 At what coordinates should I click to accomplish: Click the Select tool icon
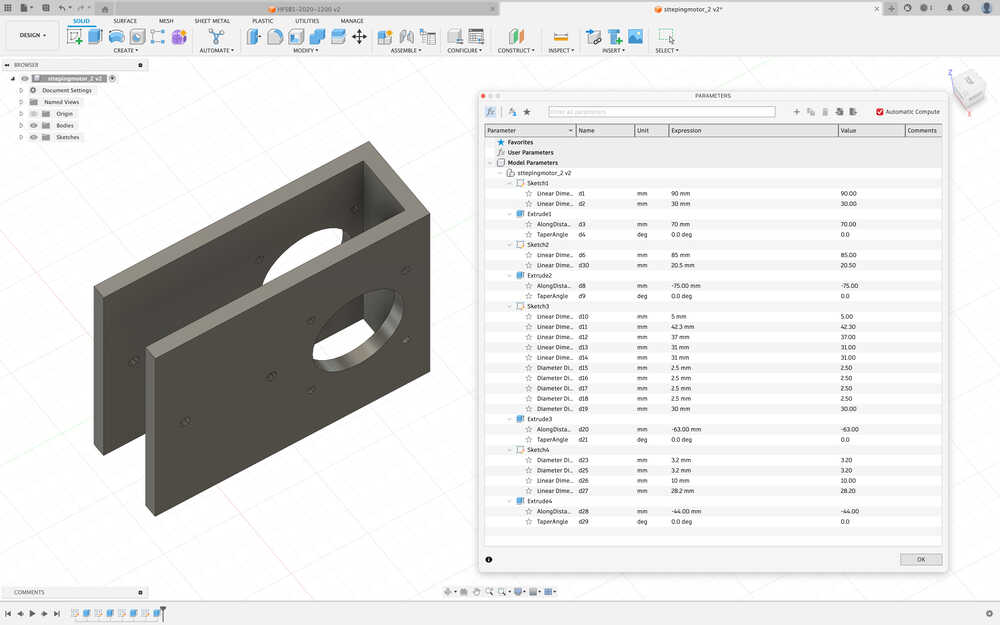coord(666,36)
